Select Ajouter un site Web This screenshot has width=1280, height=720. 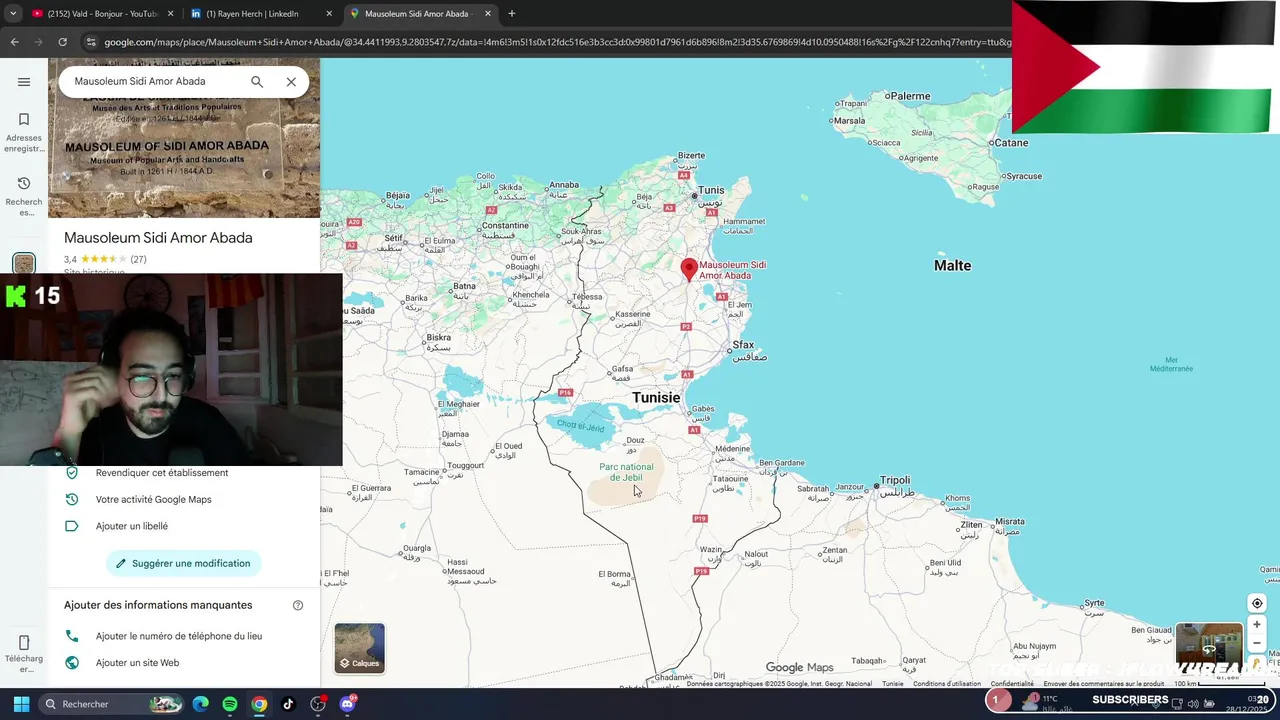point(184,663)
